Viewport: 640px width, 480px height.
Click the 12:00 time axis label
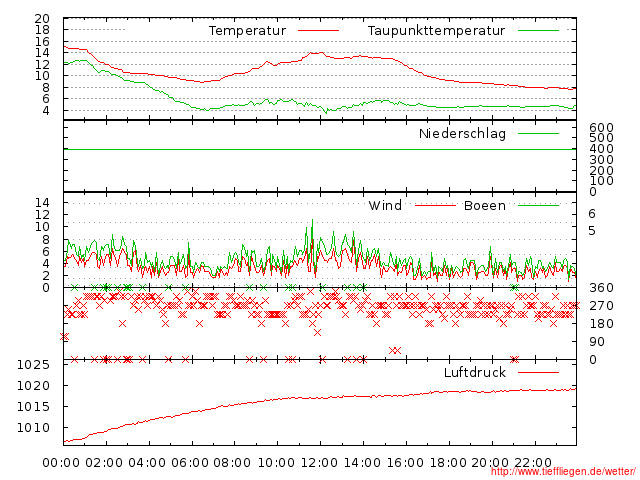(x=319, y=463)
